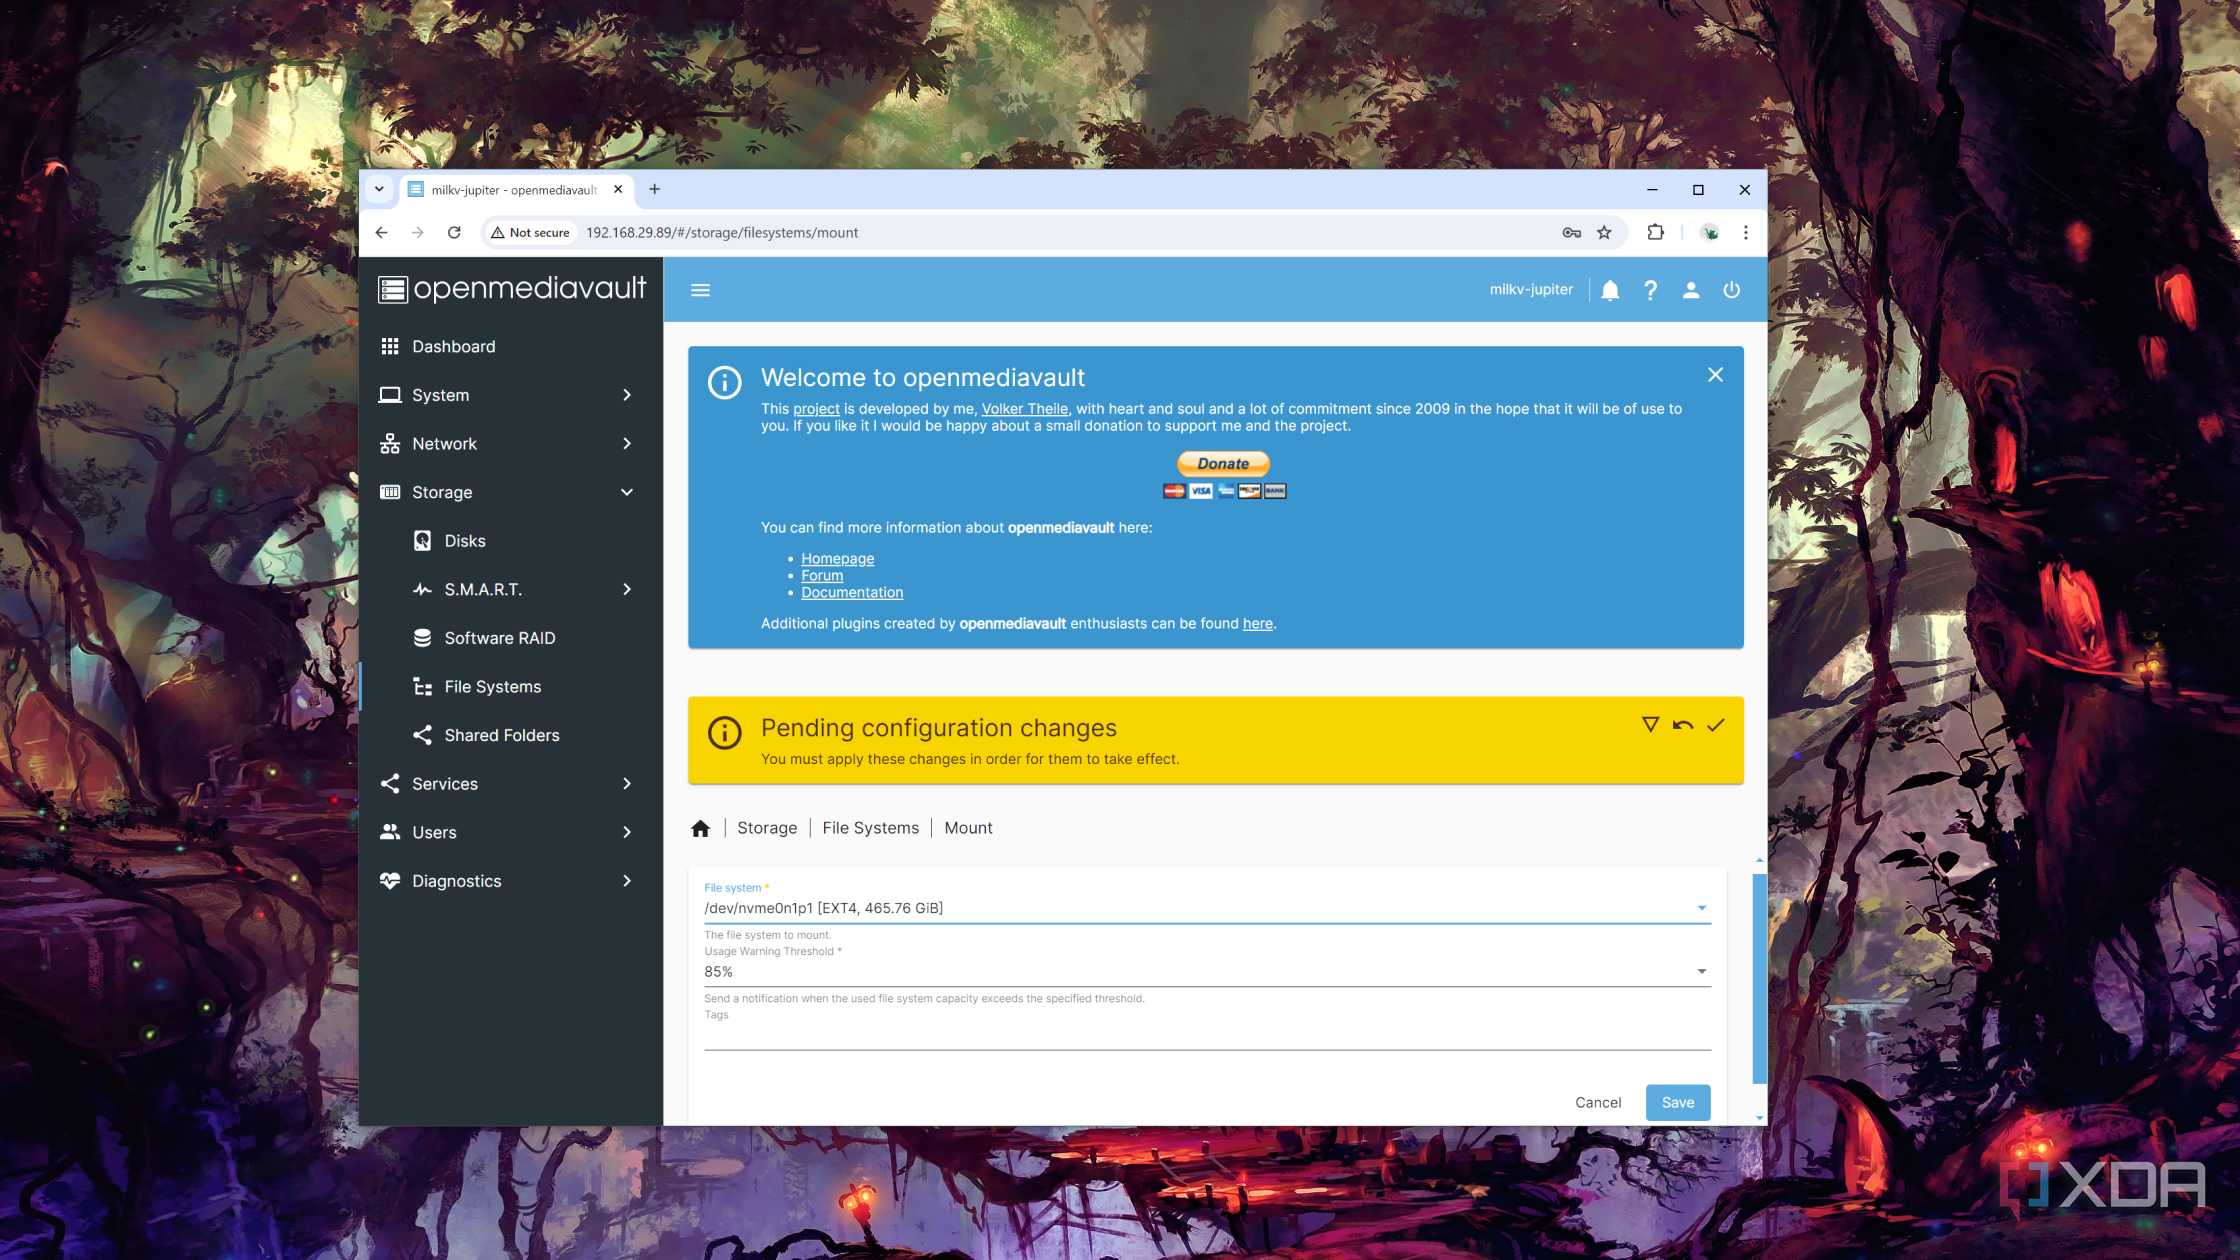Image resolution: width=2240 pixels, height=1260 pixels.
Task: Click the openmediavault logo
Action: tap(512, 289)
